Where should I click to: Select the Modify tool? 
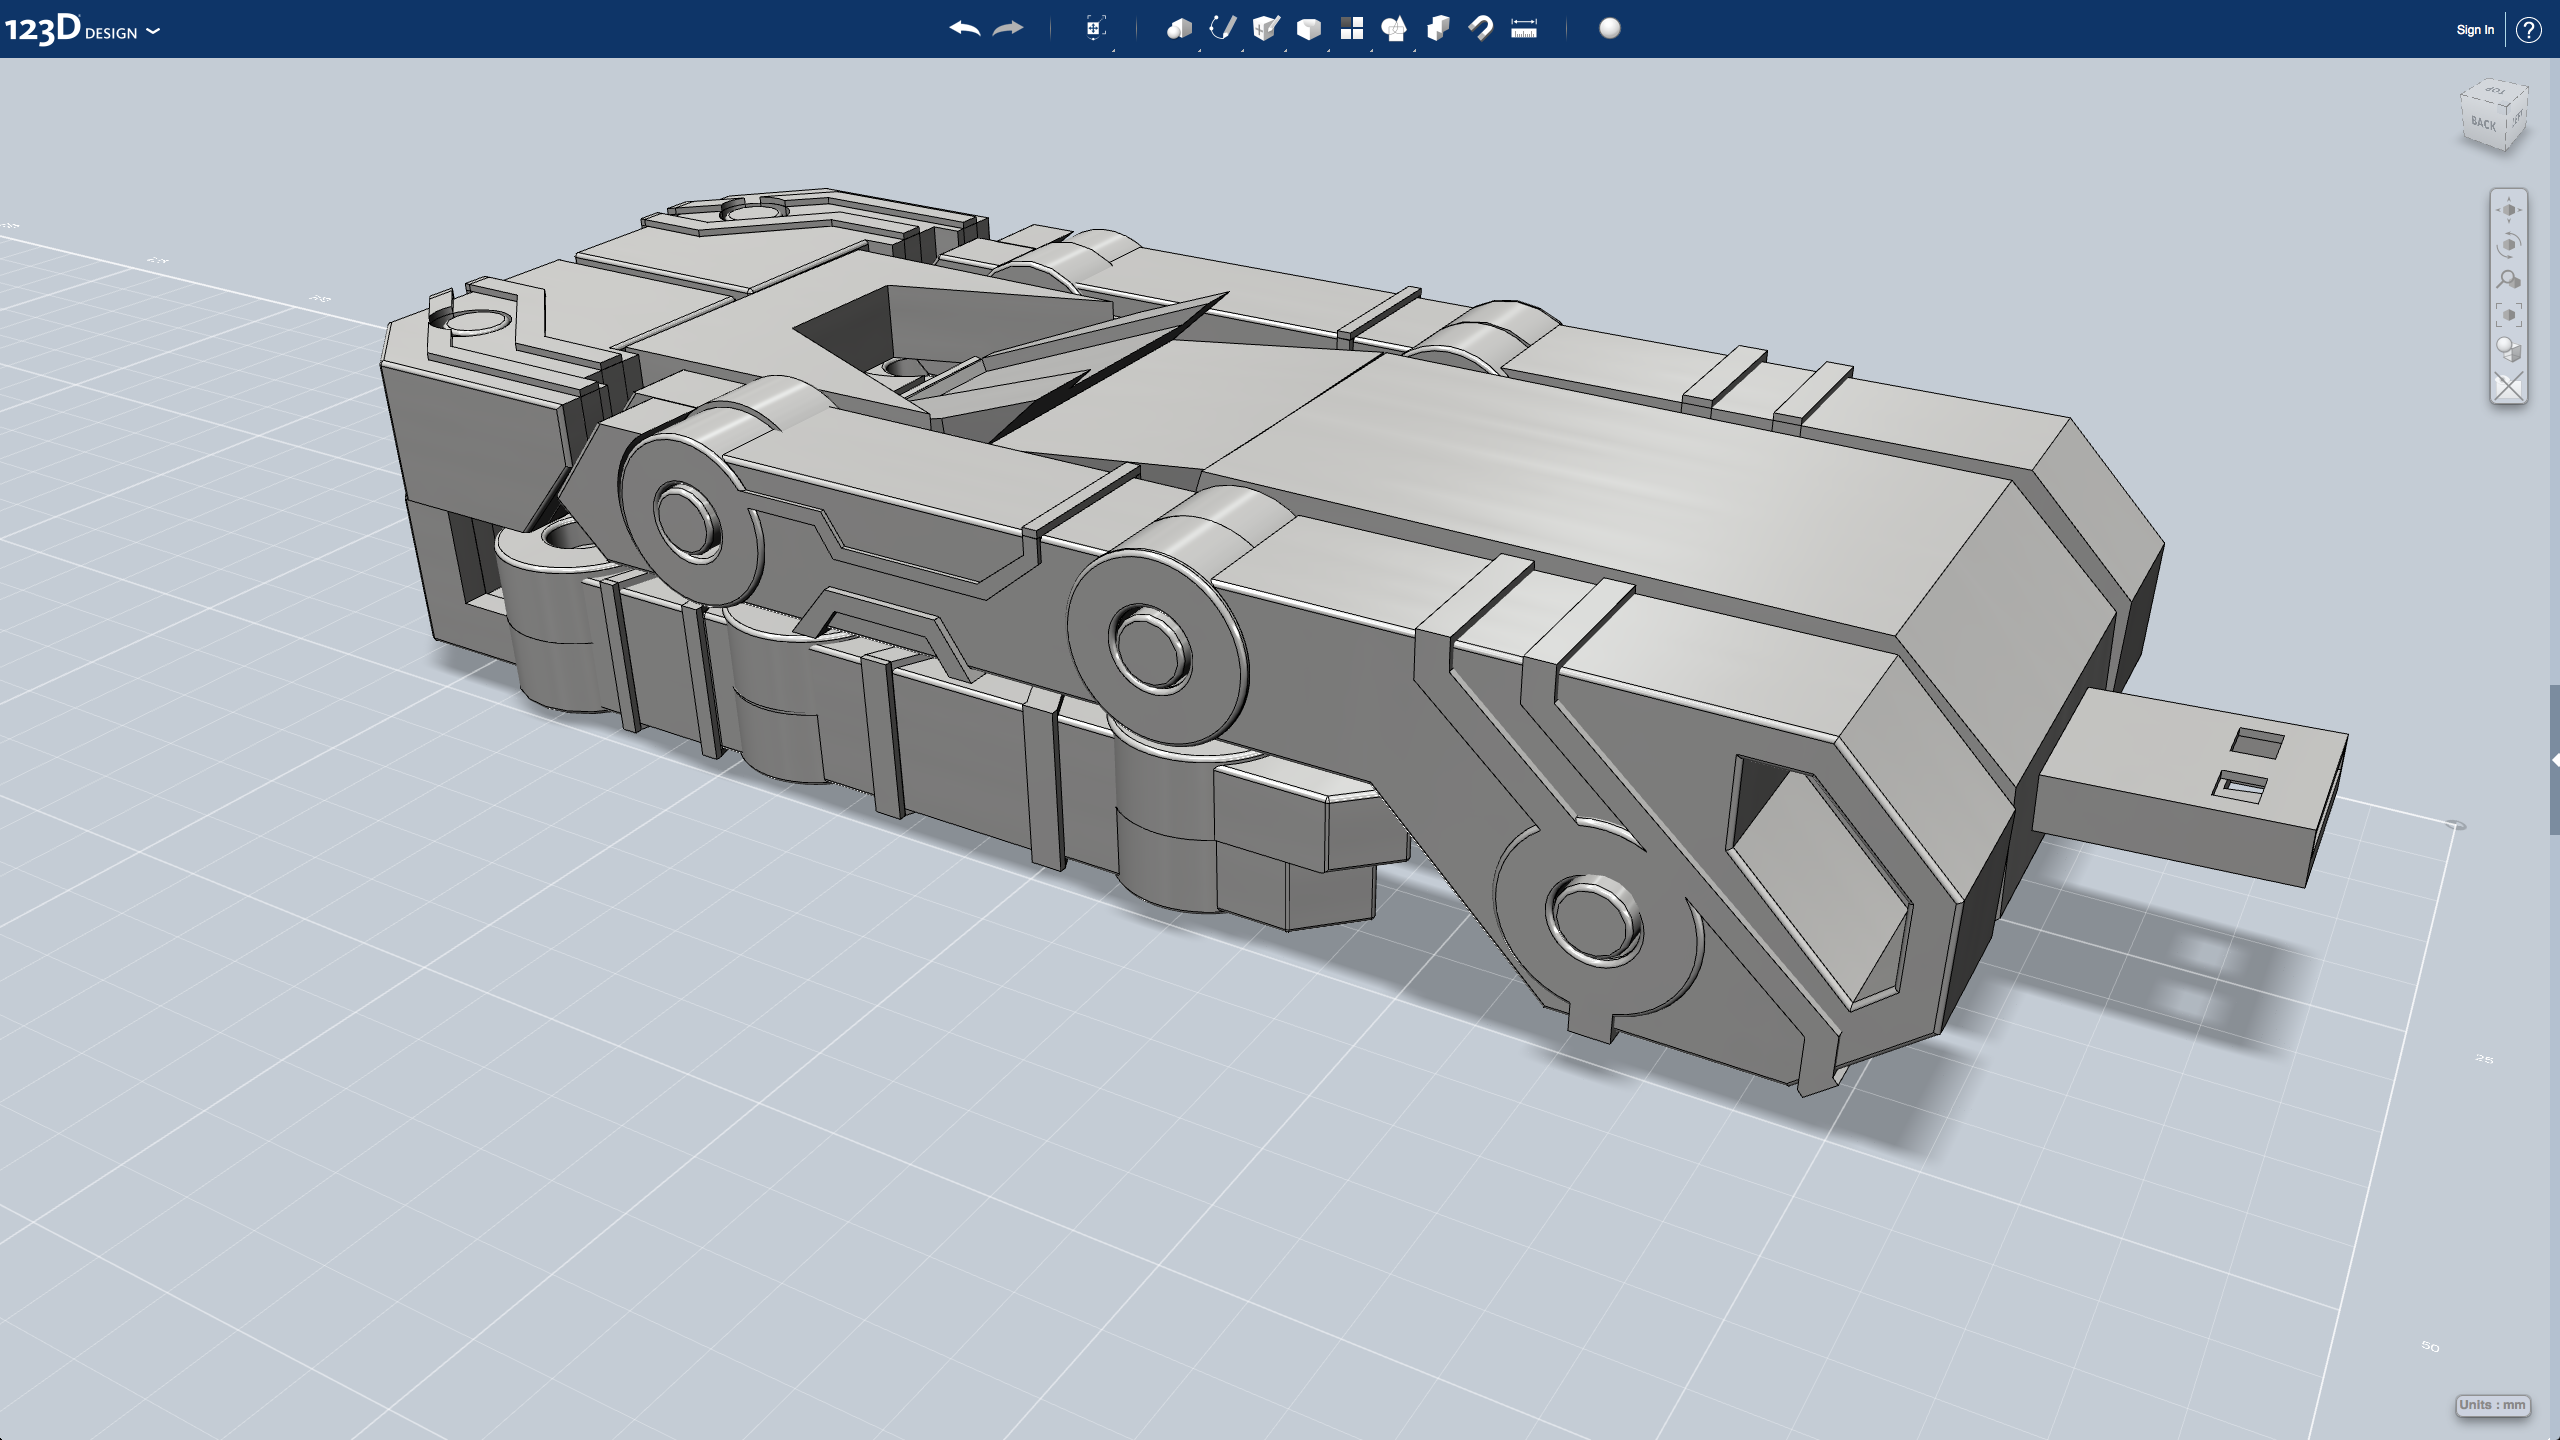(x=1308, y=29)
